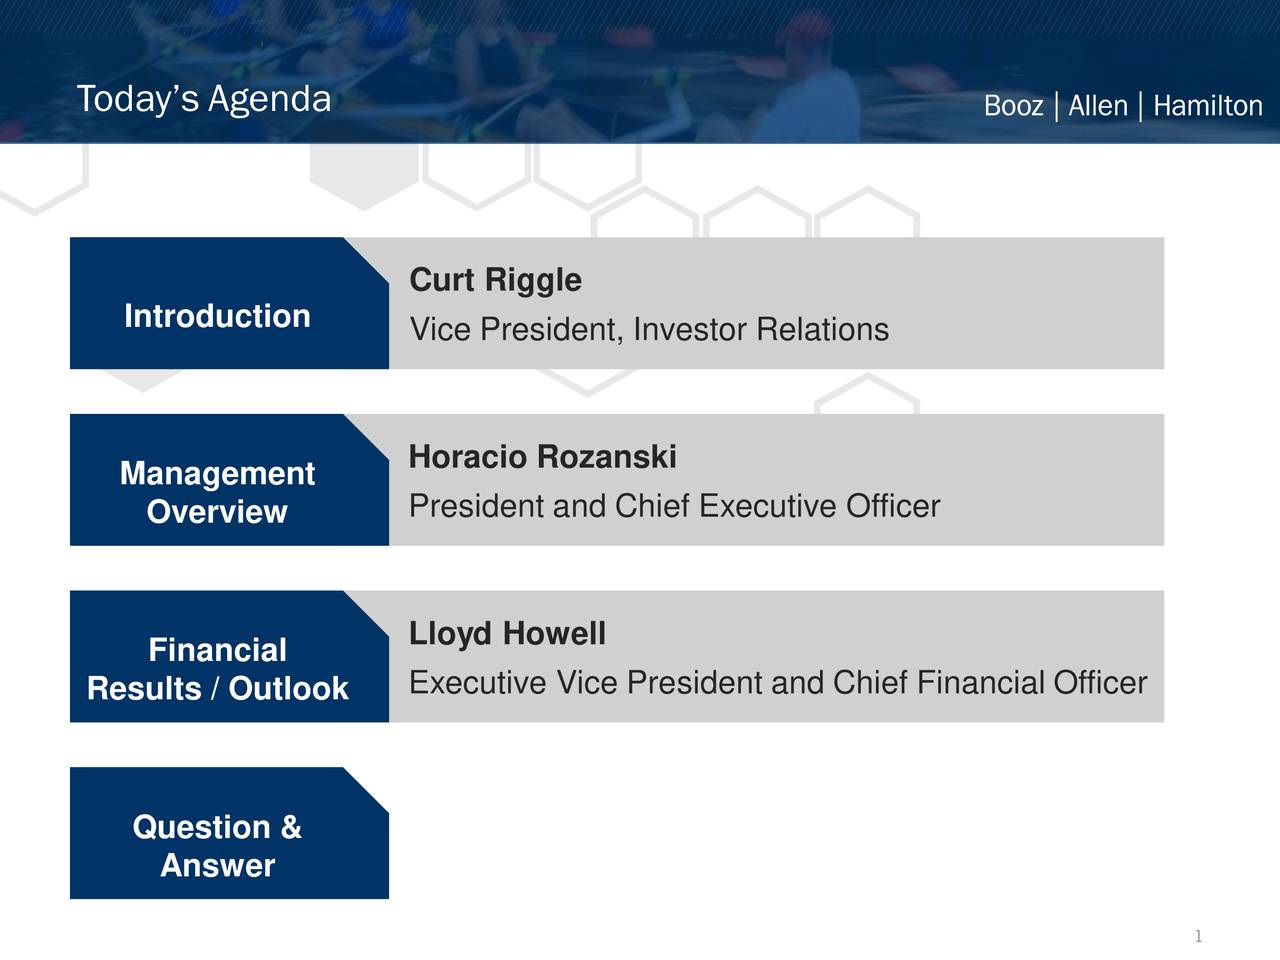Click the Booz Allen Hamilton logo
The height and width of the screenshot is (960, 1280).
(x=1123, y=105)
